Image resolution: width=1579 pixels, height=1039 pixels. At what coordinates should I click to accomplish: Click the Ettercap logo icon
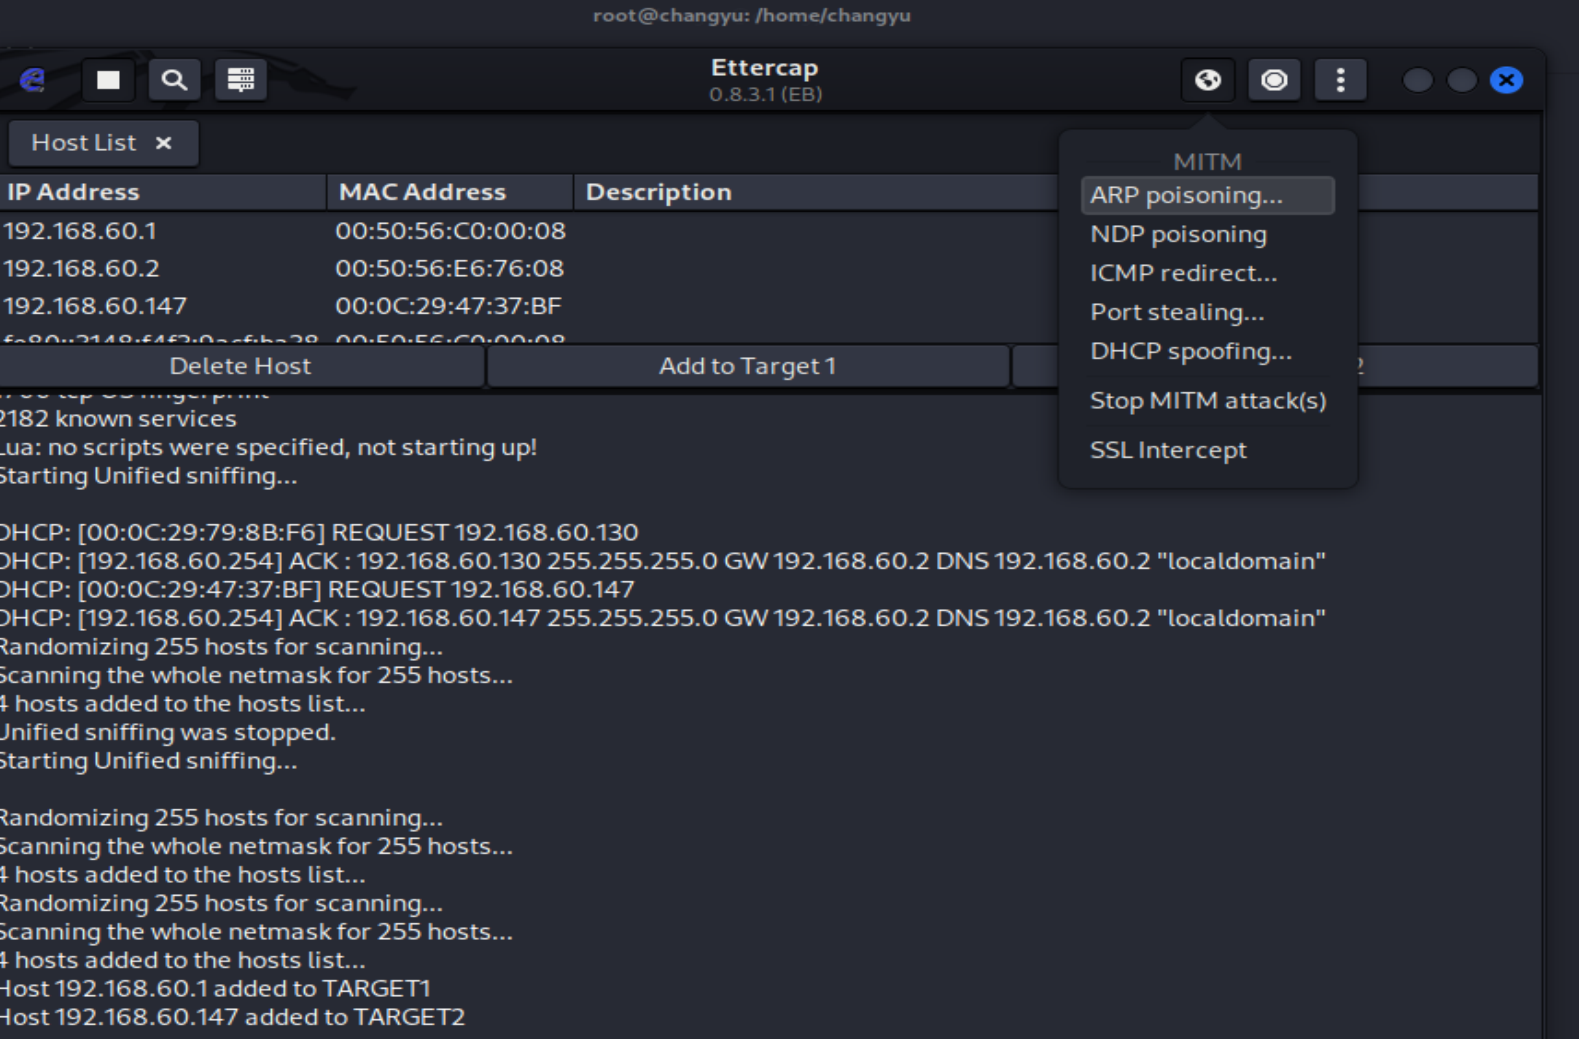(32, 80)
